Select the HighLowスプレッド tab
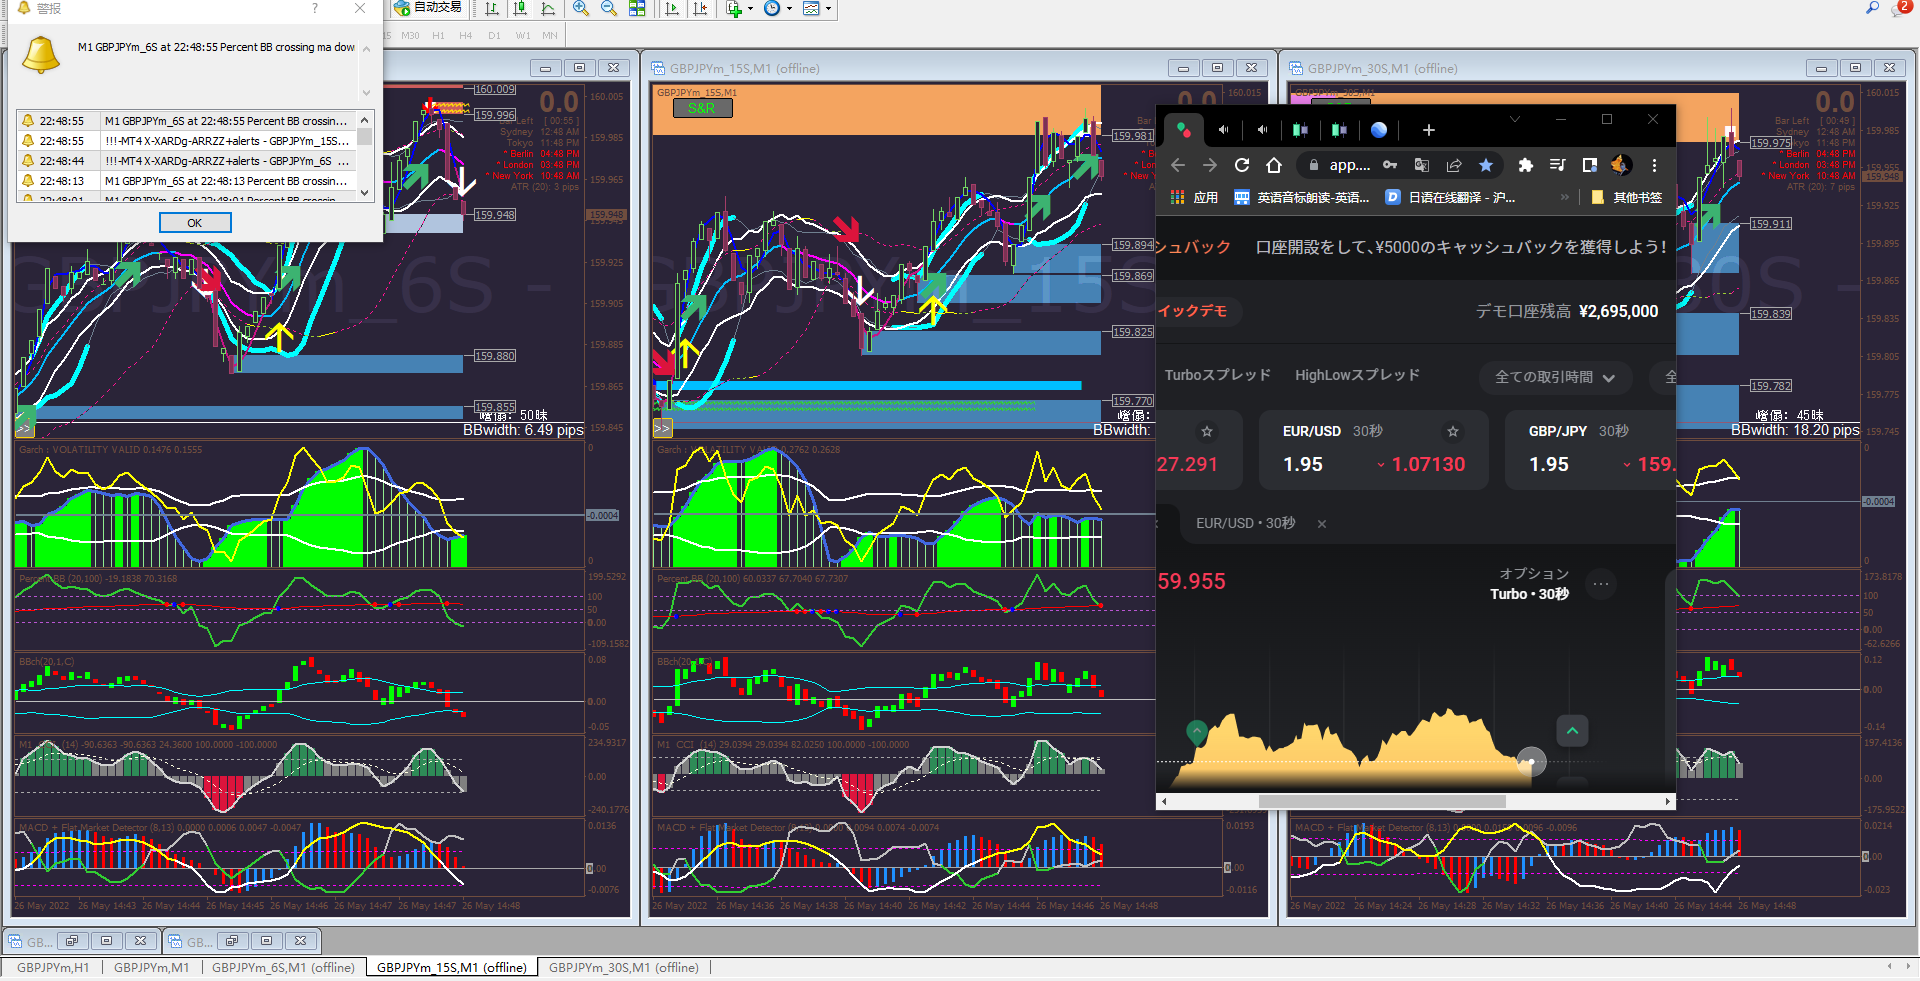 1357,375
